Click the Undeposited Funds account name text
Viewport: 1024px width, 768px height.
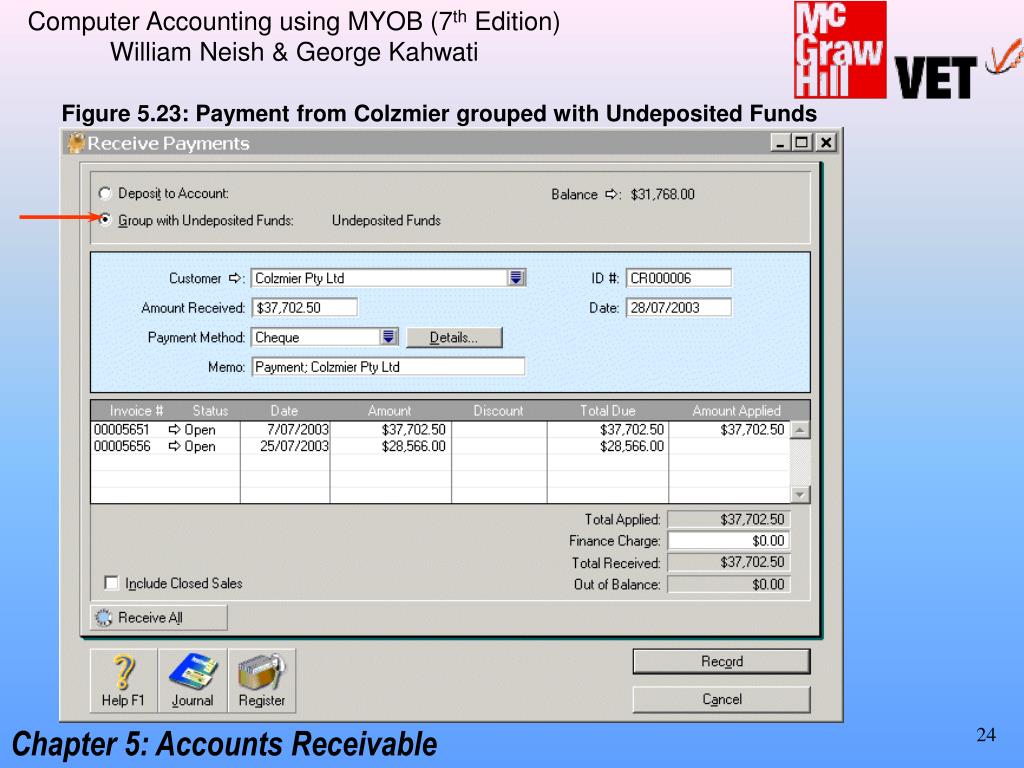pyautogui.click(x=386, y=220)
